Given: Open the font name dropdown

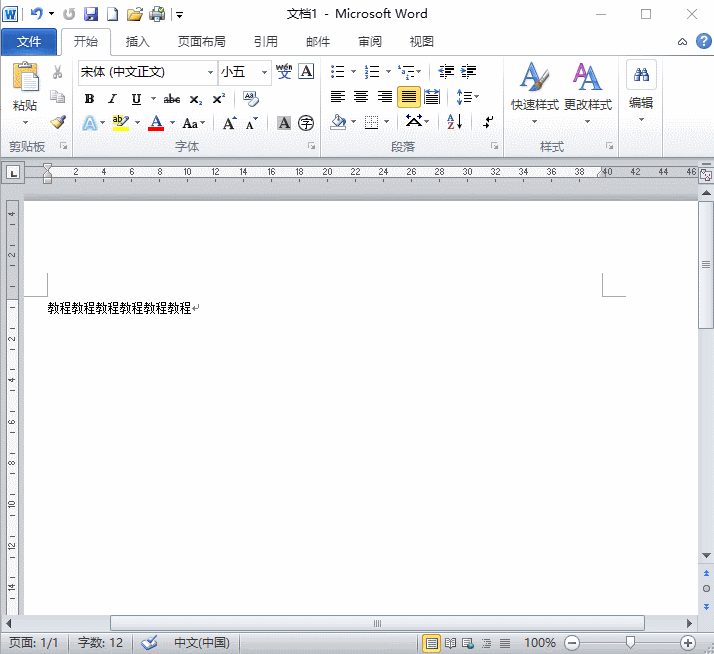Looking at the screenshot, I should [210, 72].
